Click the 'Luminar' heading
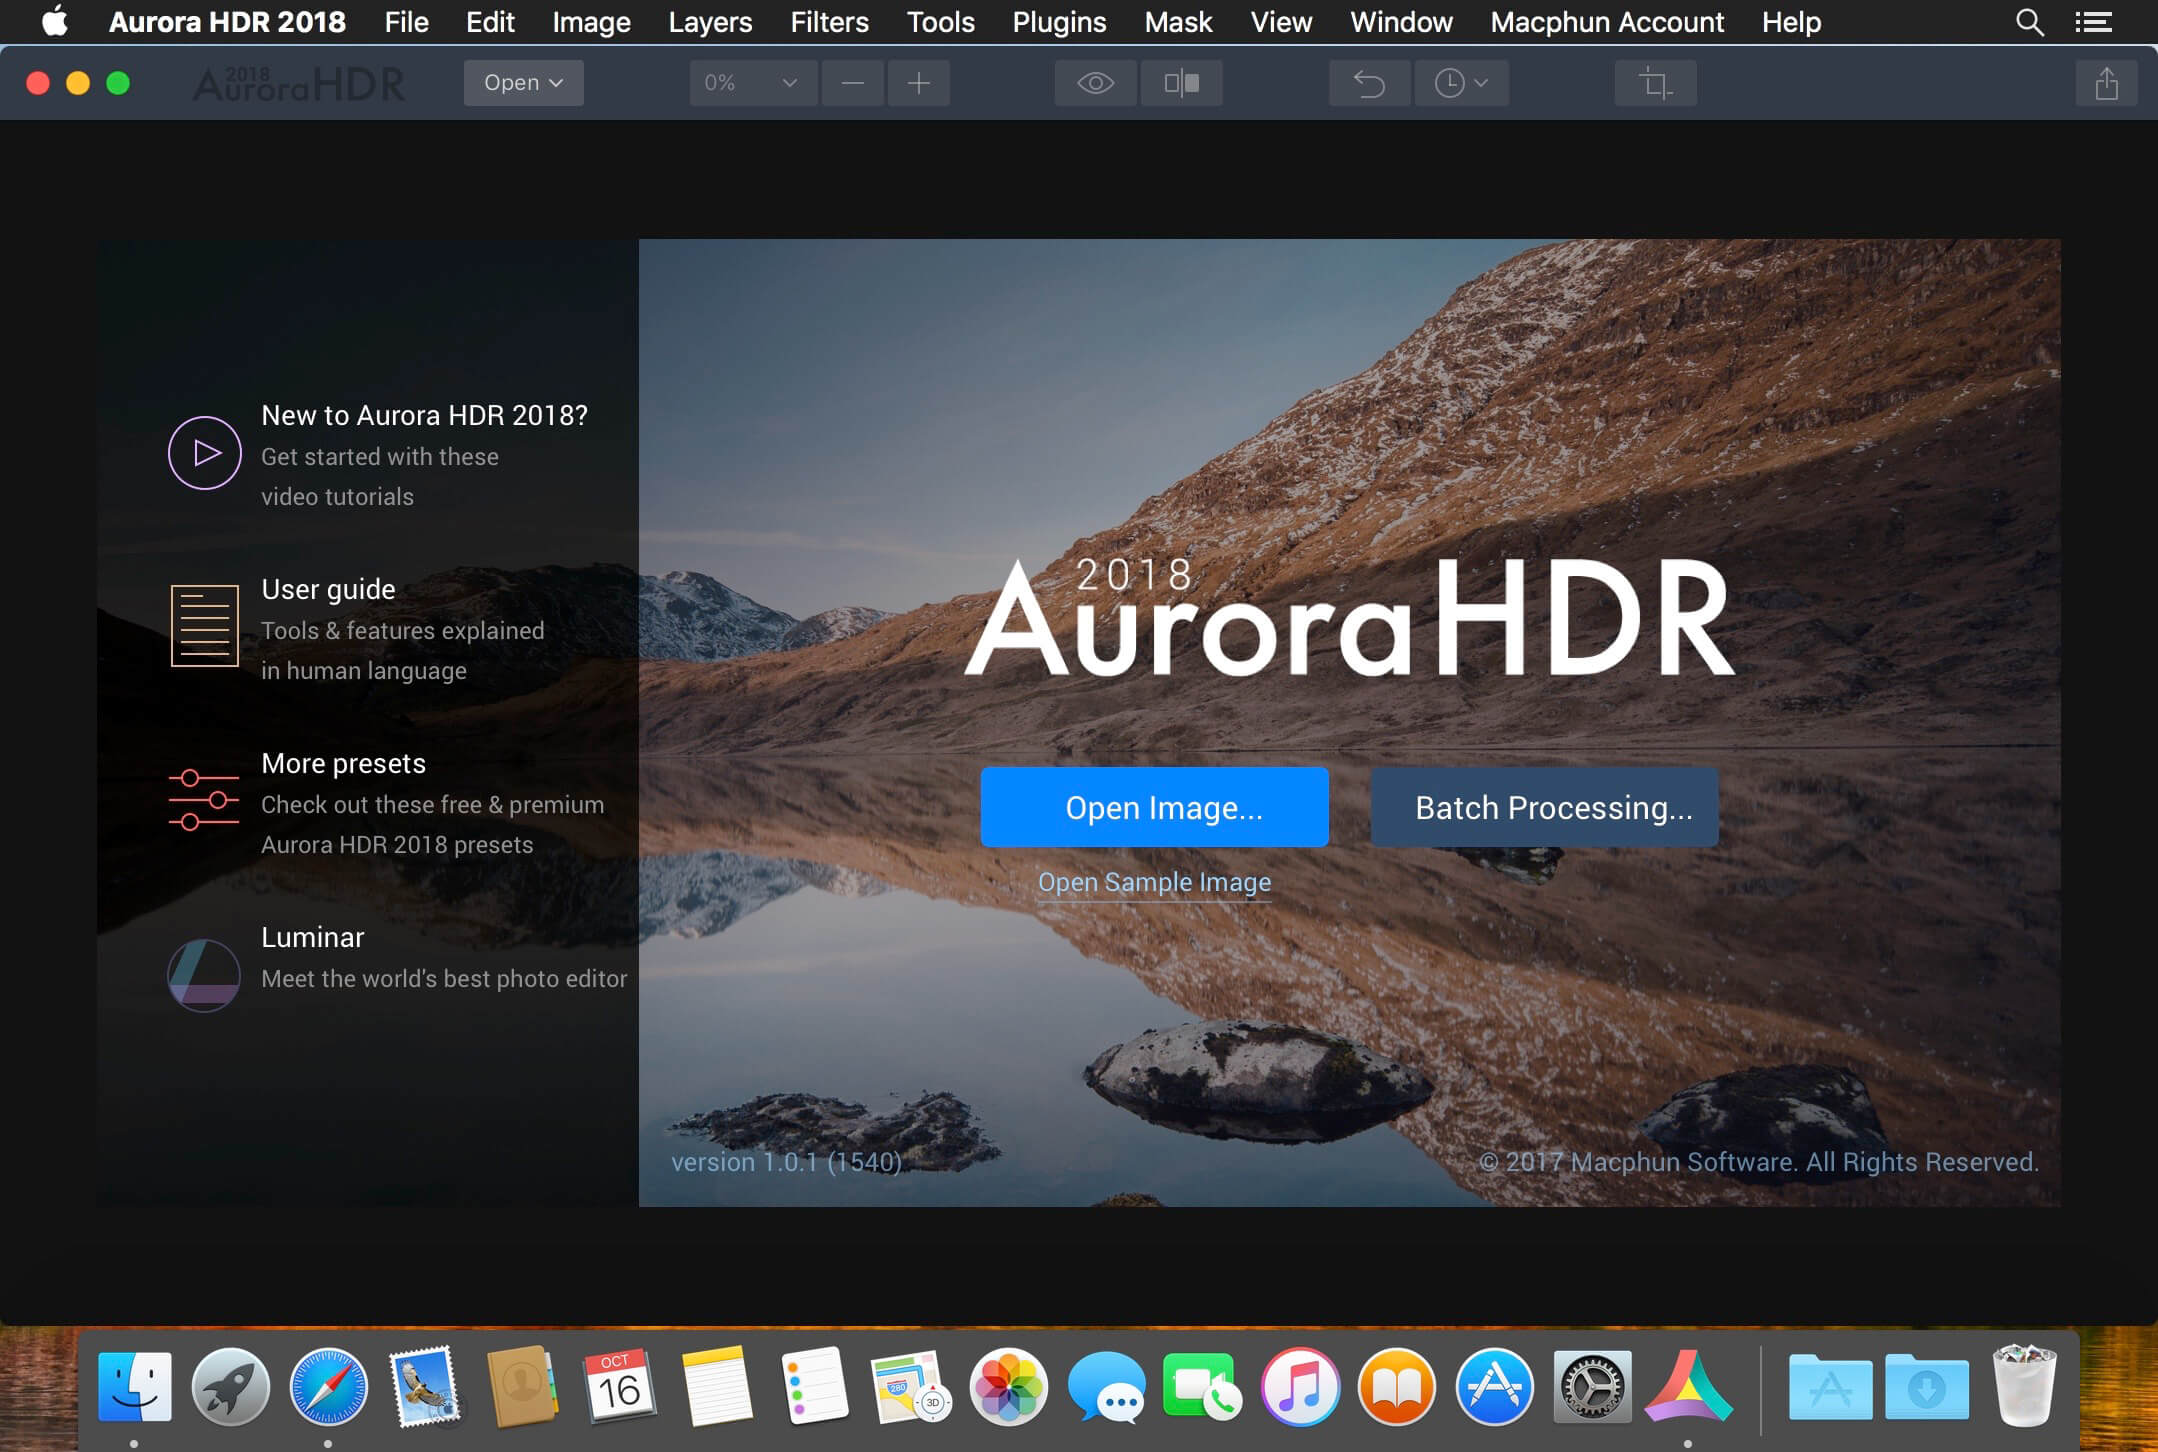 (312, 937)
